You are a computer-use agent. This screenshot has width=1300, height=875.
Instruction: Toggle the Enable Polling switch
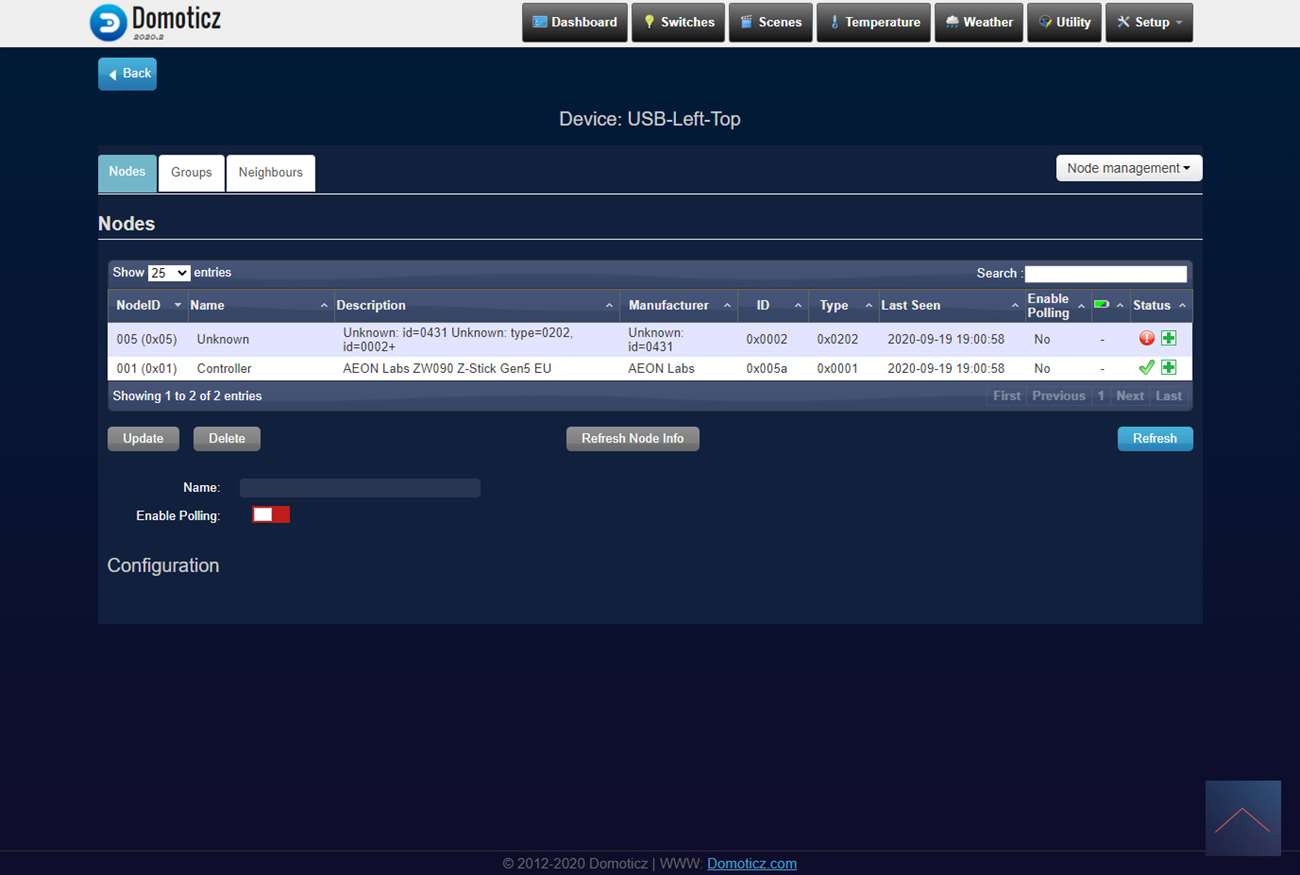(x=271, y=515)
